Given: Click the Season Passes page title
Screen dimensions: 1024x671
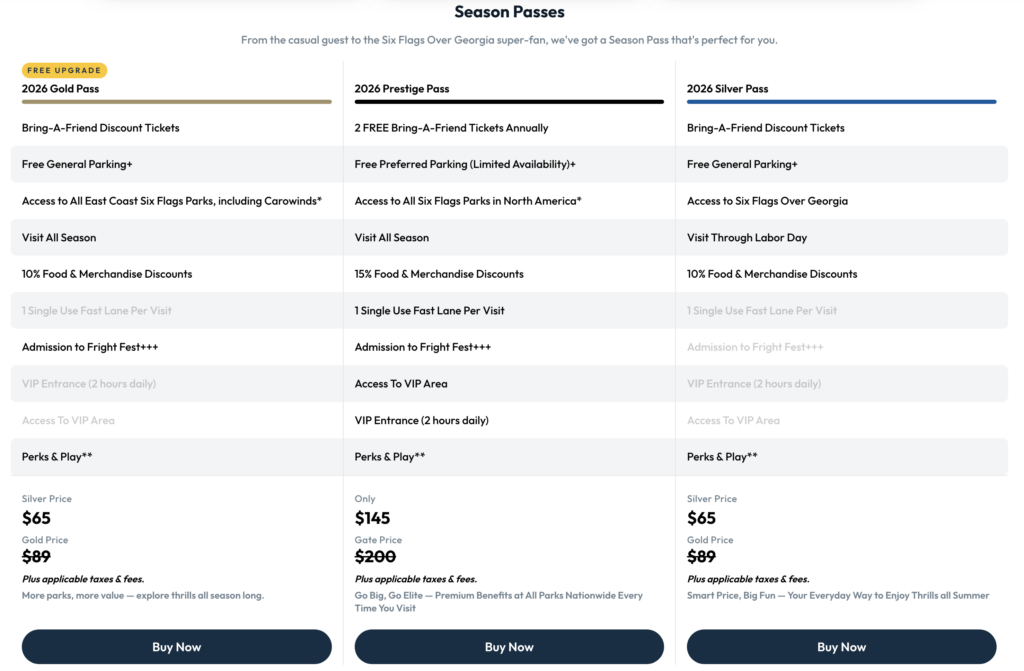Looking at the screenshot, I should point(511,12).
